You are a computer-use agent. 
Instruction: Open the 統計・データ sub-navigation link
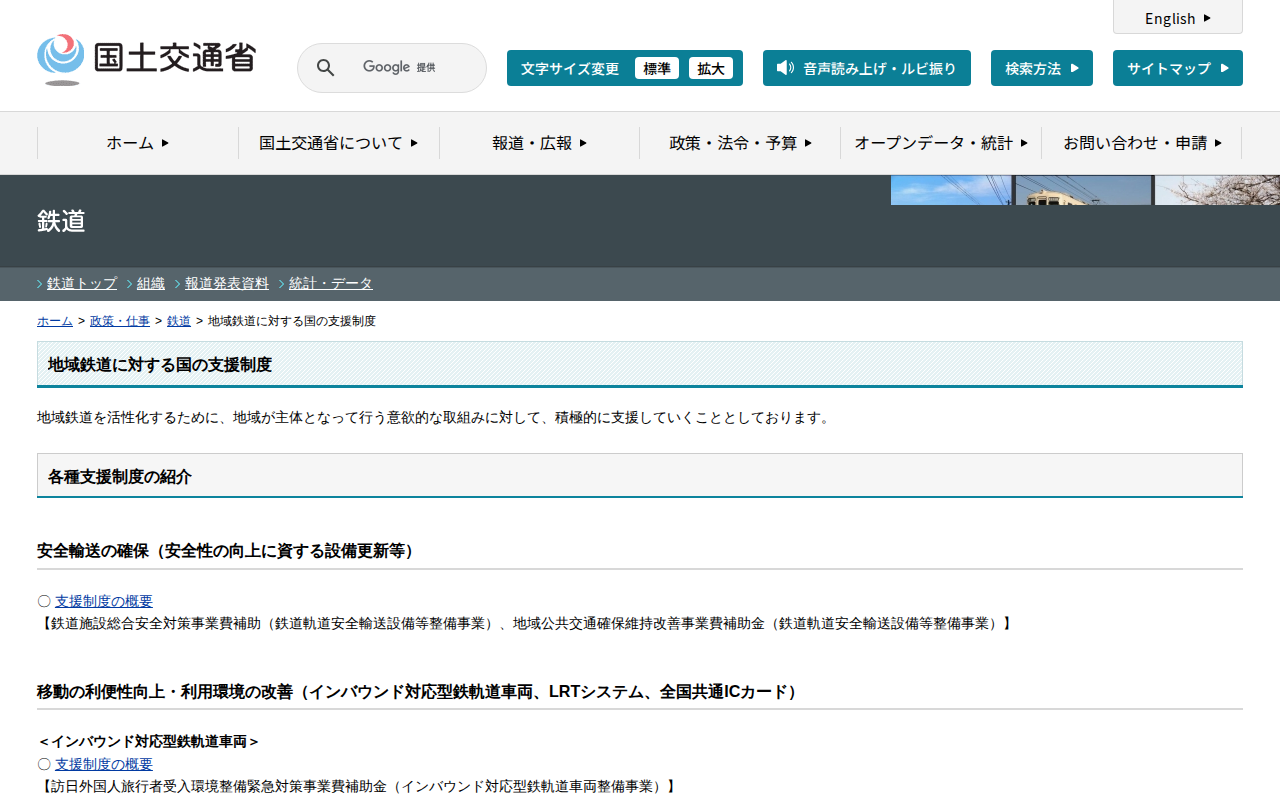pyautogui.click(x=330, y=283)
